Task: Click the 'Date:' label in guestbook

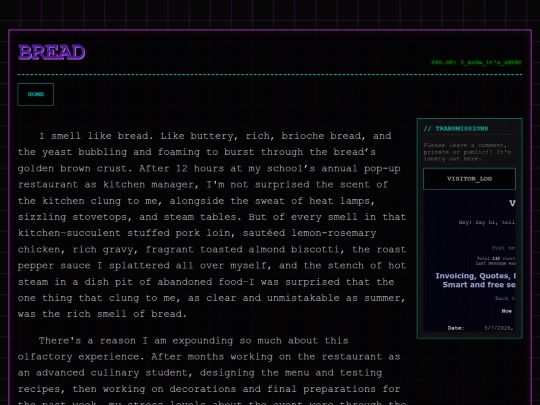Action: (456, 328)
